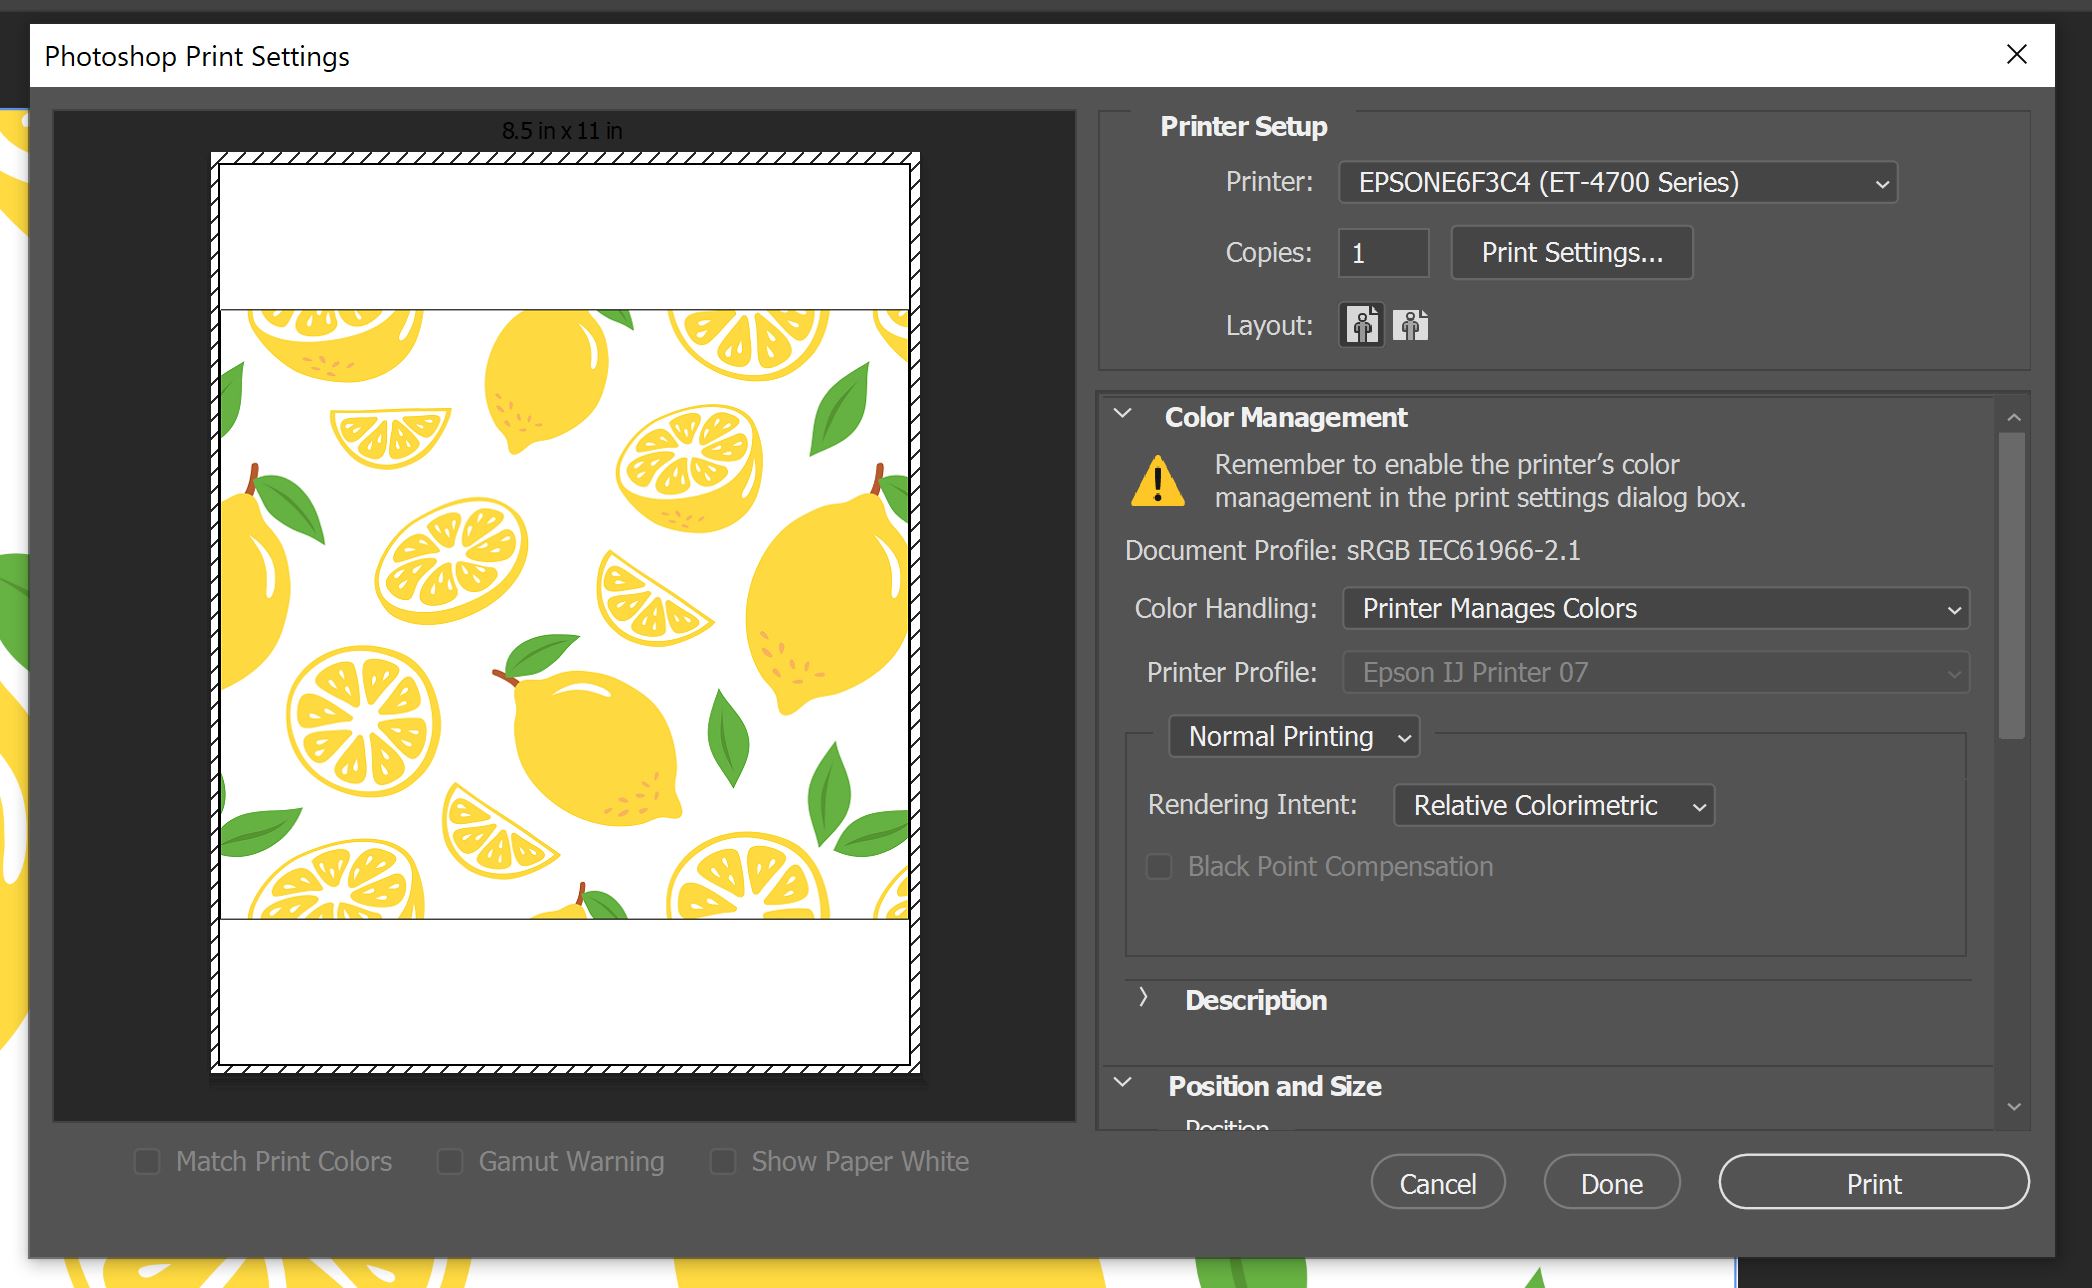Toggle the Gamut Warning option

(x=451, y=1161)
